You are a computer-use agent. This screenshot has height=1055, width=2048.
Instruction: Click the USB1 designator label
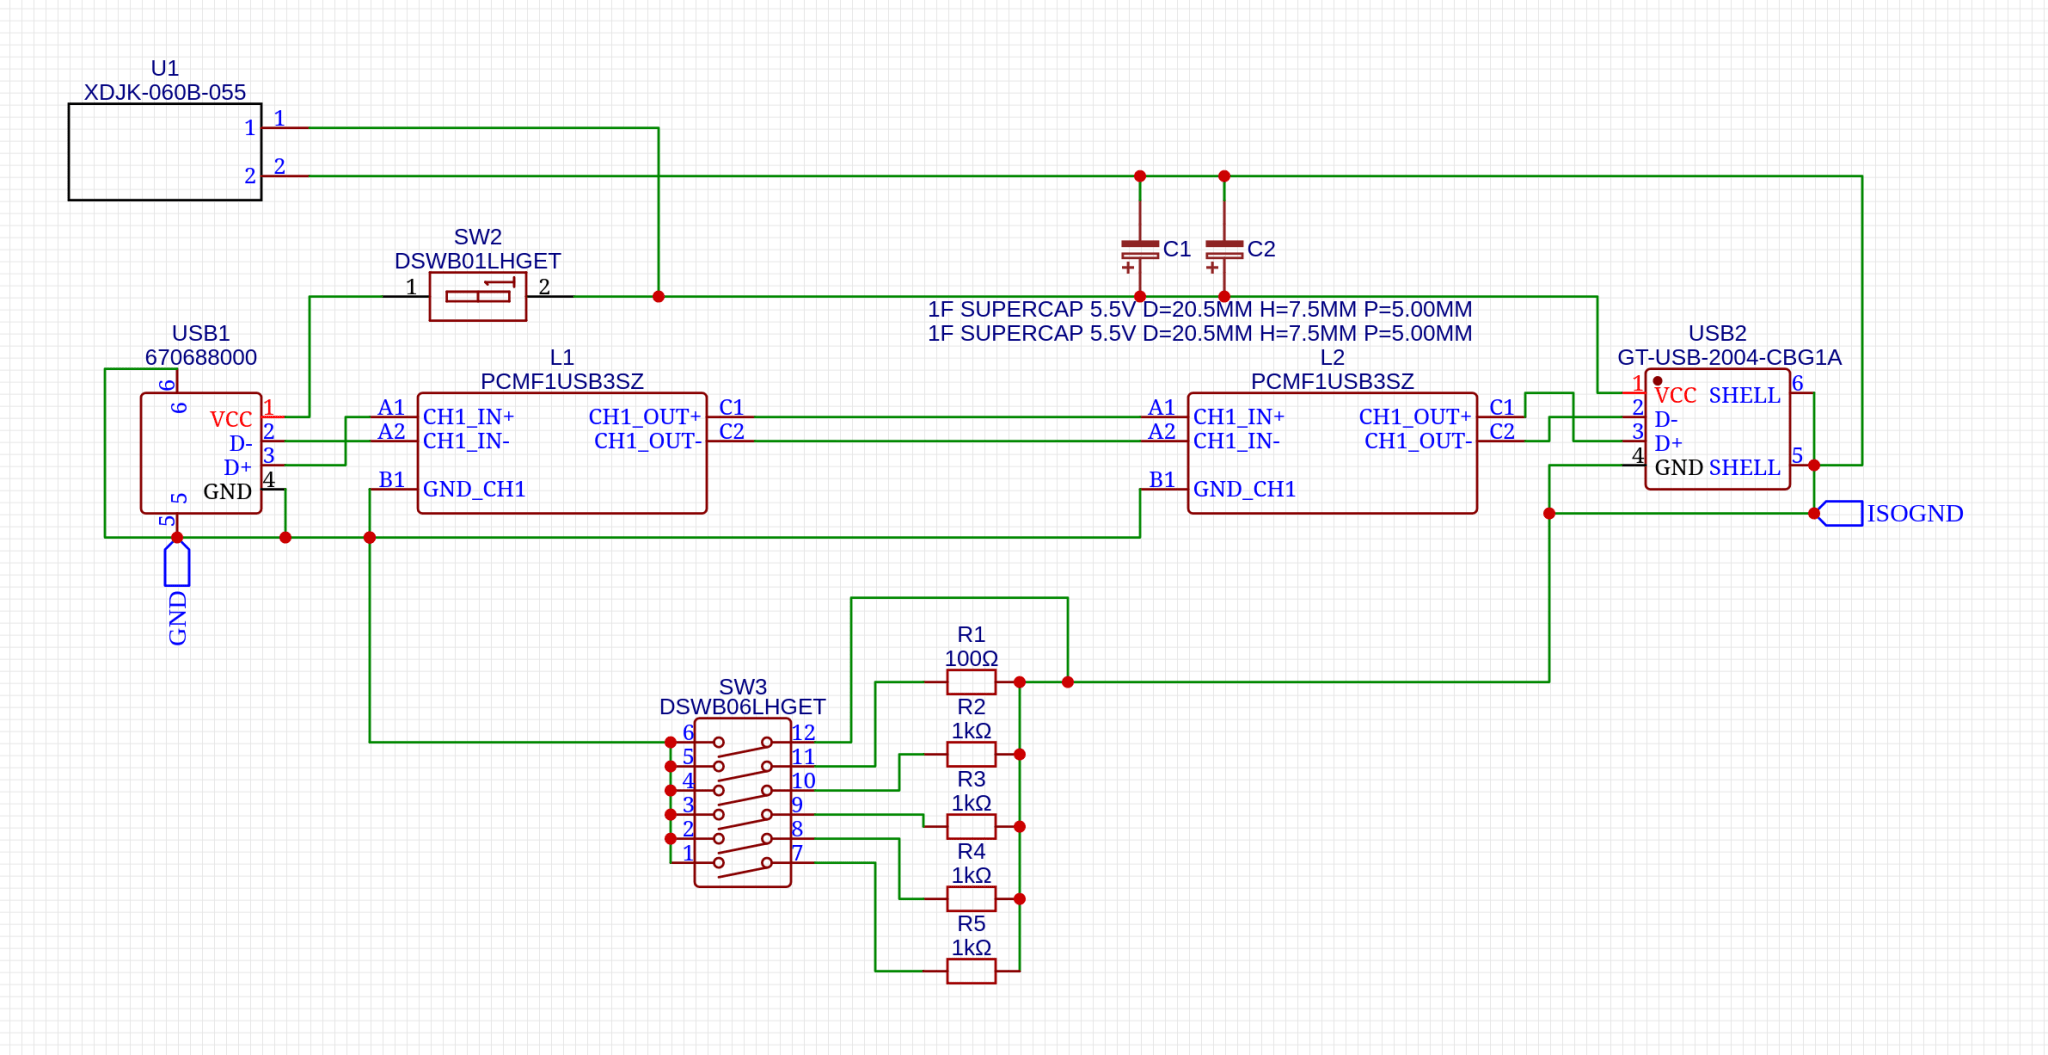coord(201,333)
